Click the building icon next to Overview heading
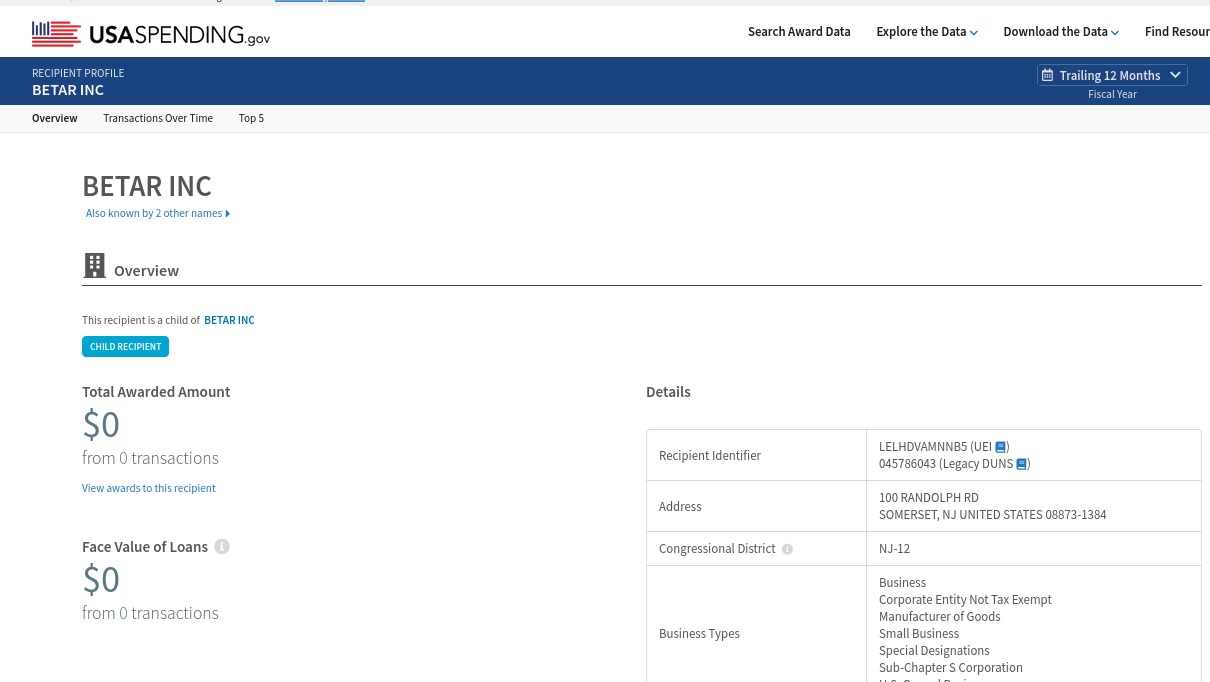1210x682 pixels. (x=95, y=266)
